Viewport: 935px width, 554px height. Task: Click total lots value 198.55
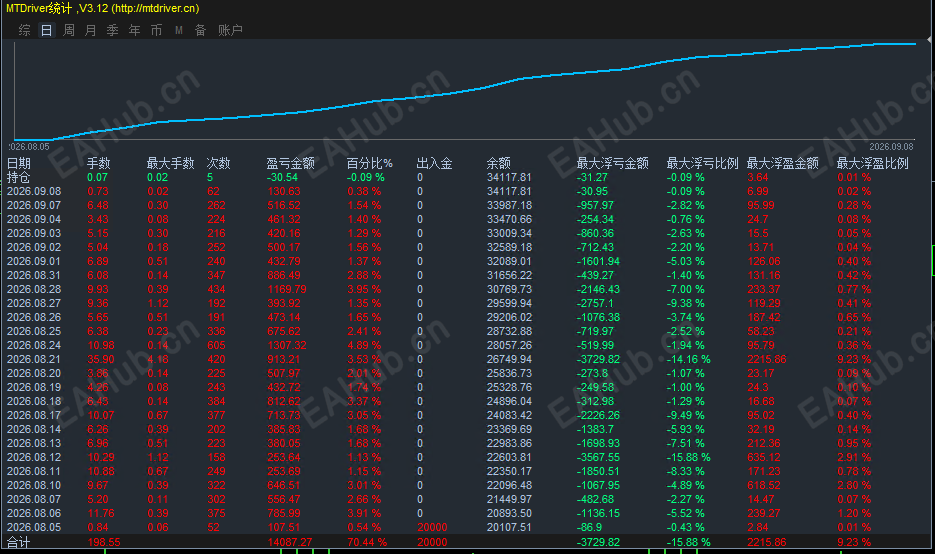click(x=104, y=543)
